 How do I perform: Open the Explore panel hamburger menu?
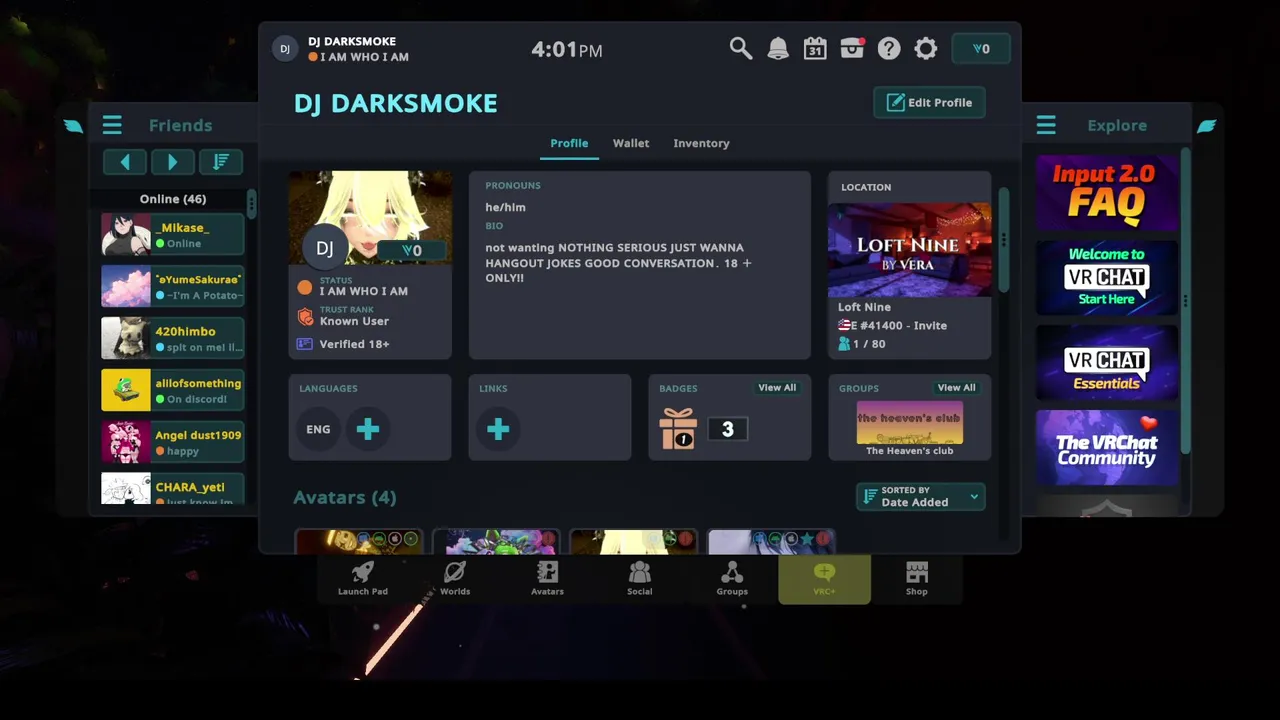[x=1046, y=125]
